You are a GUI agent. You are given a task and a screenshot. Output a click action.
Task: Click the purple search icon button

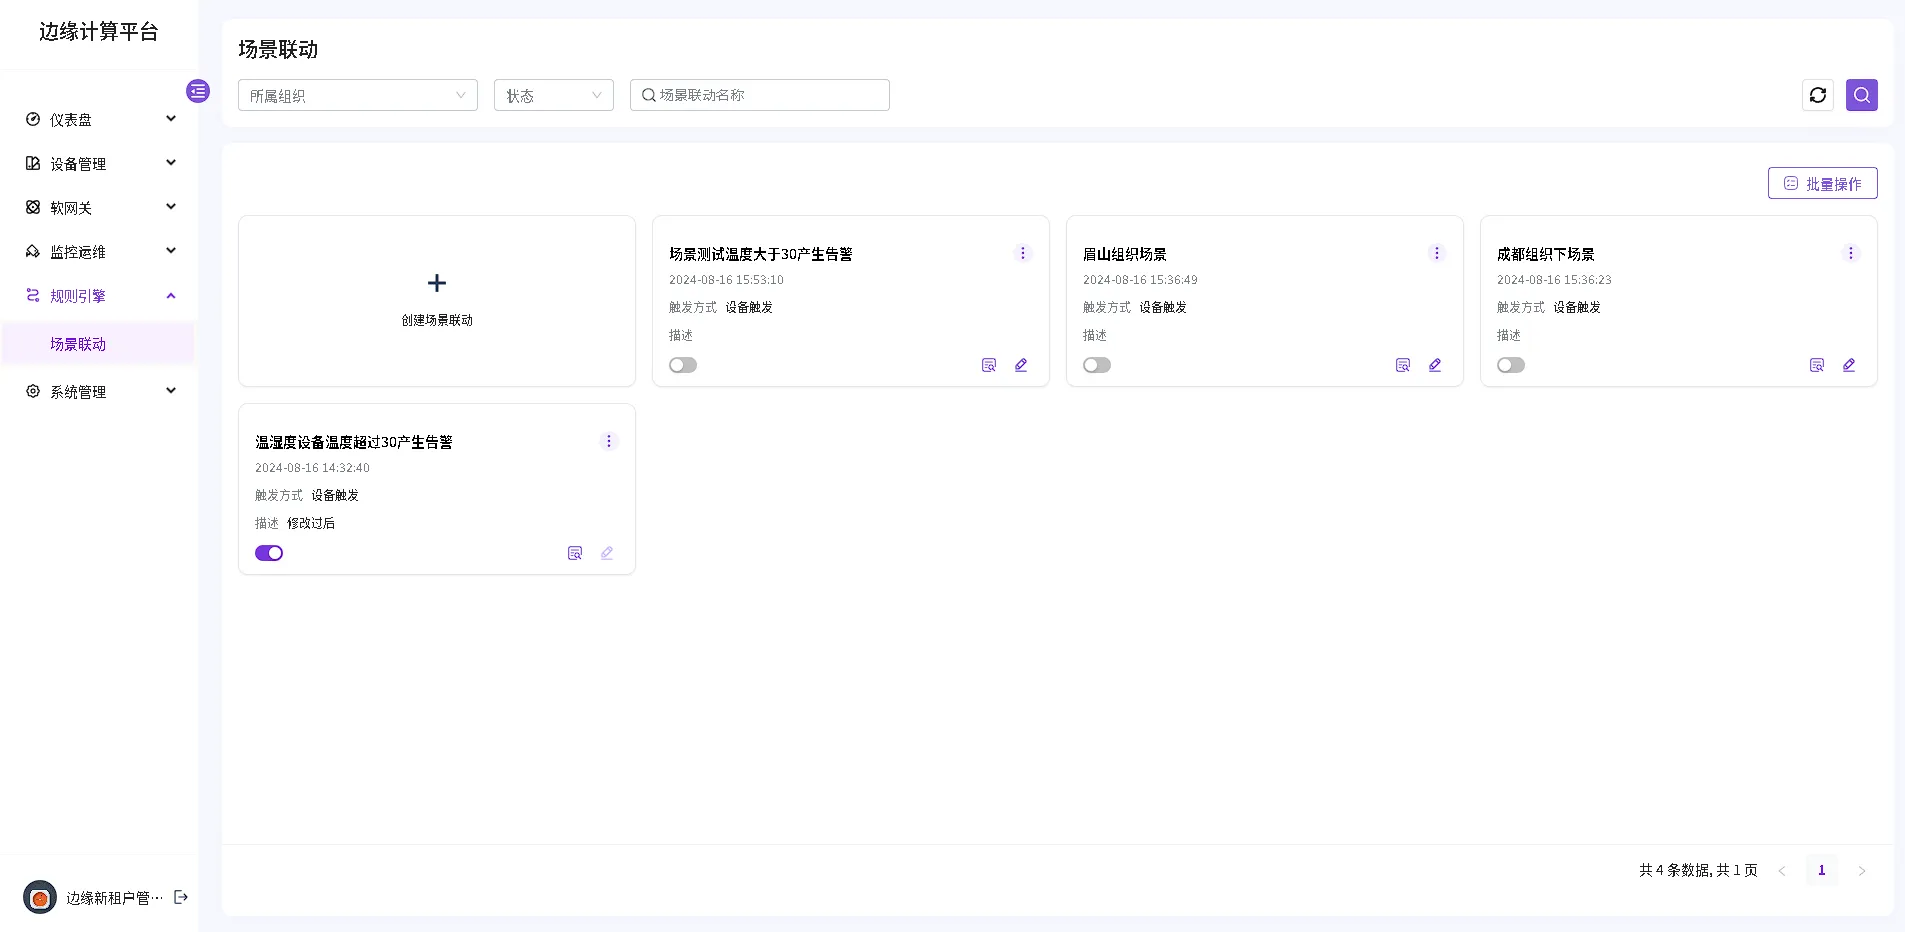point(1861,95)
